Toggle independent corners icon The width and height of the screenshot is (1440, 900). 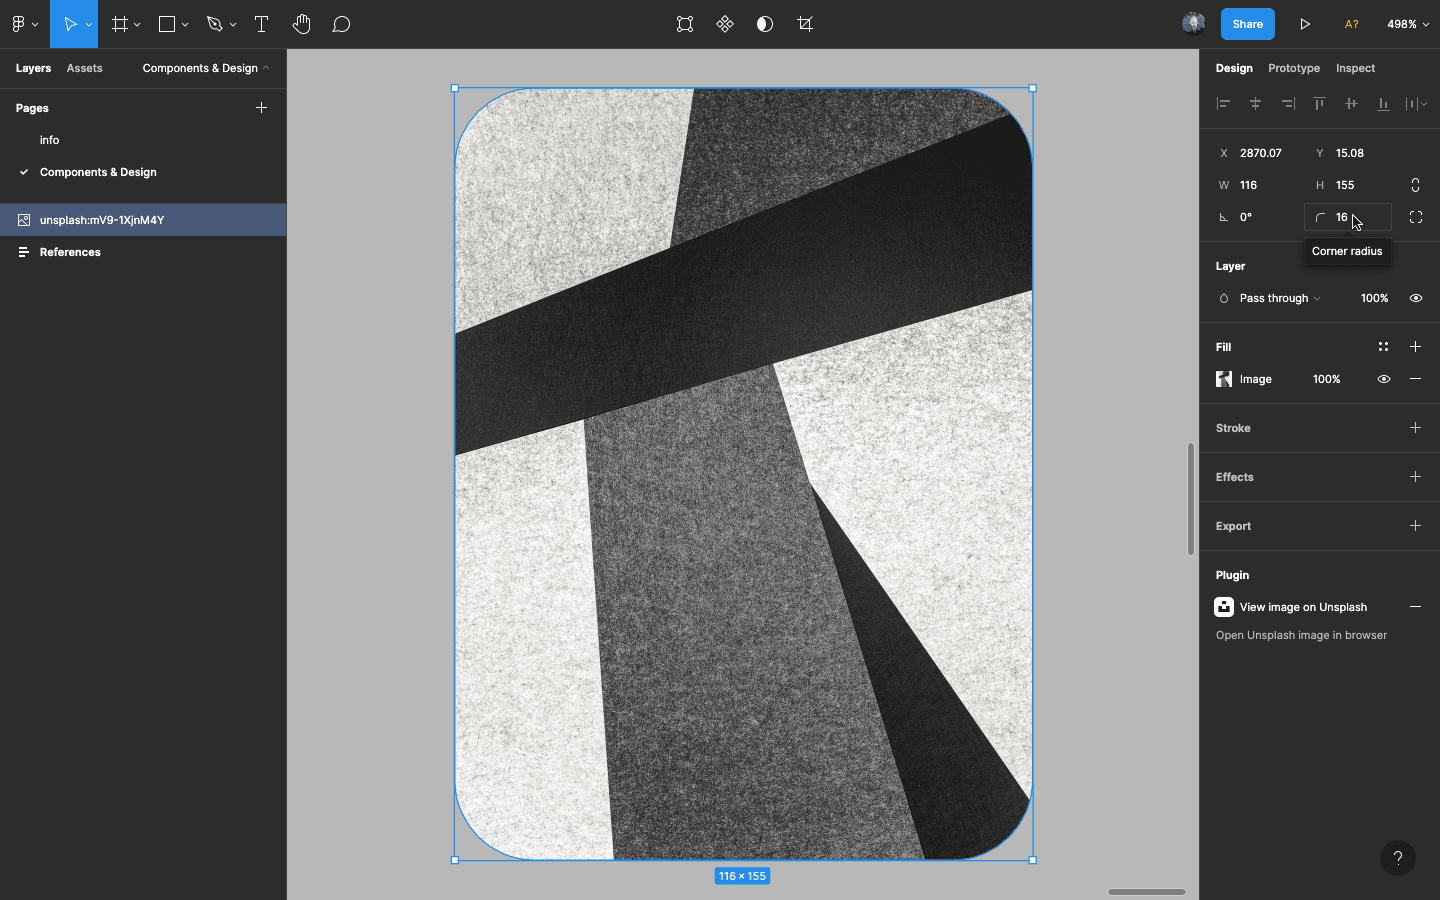[1415, 217]
